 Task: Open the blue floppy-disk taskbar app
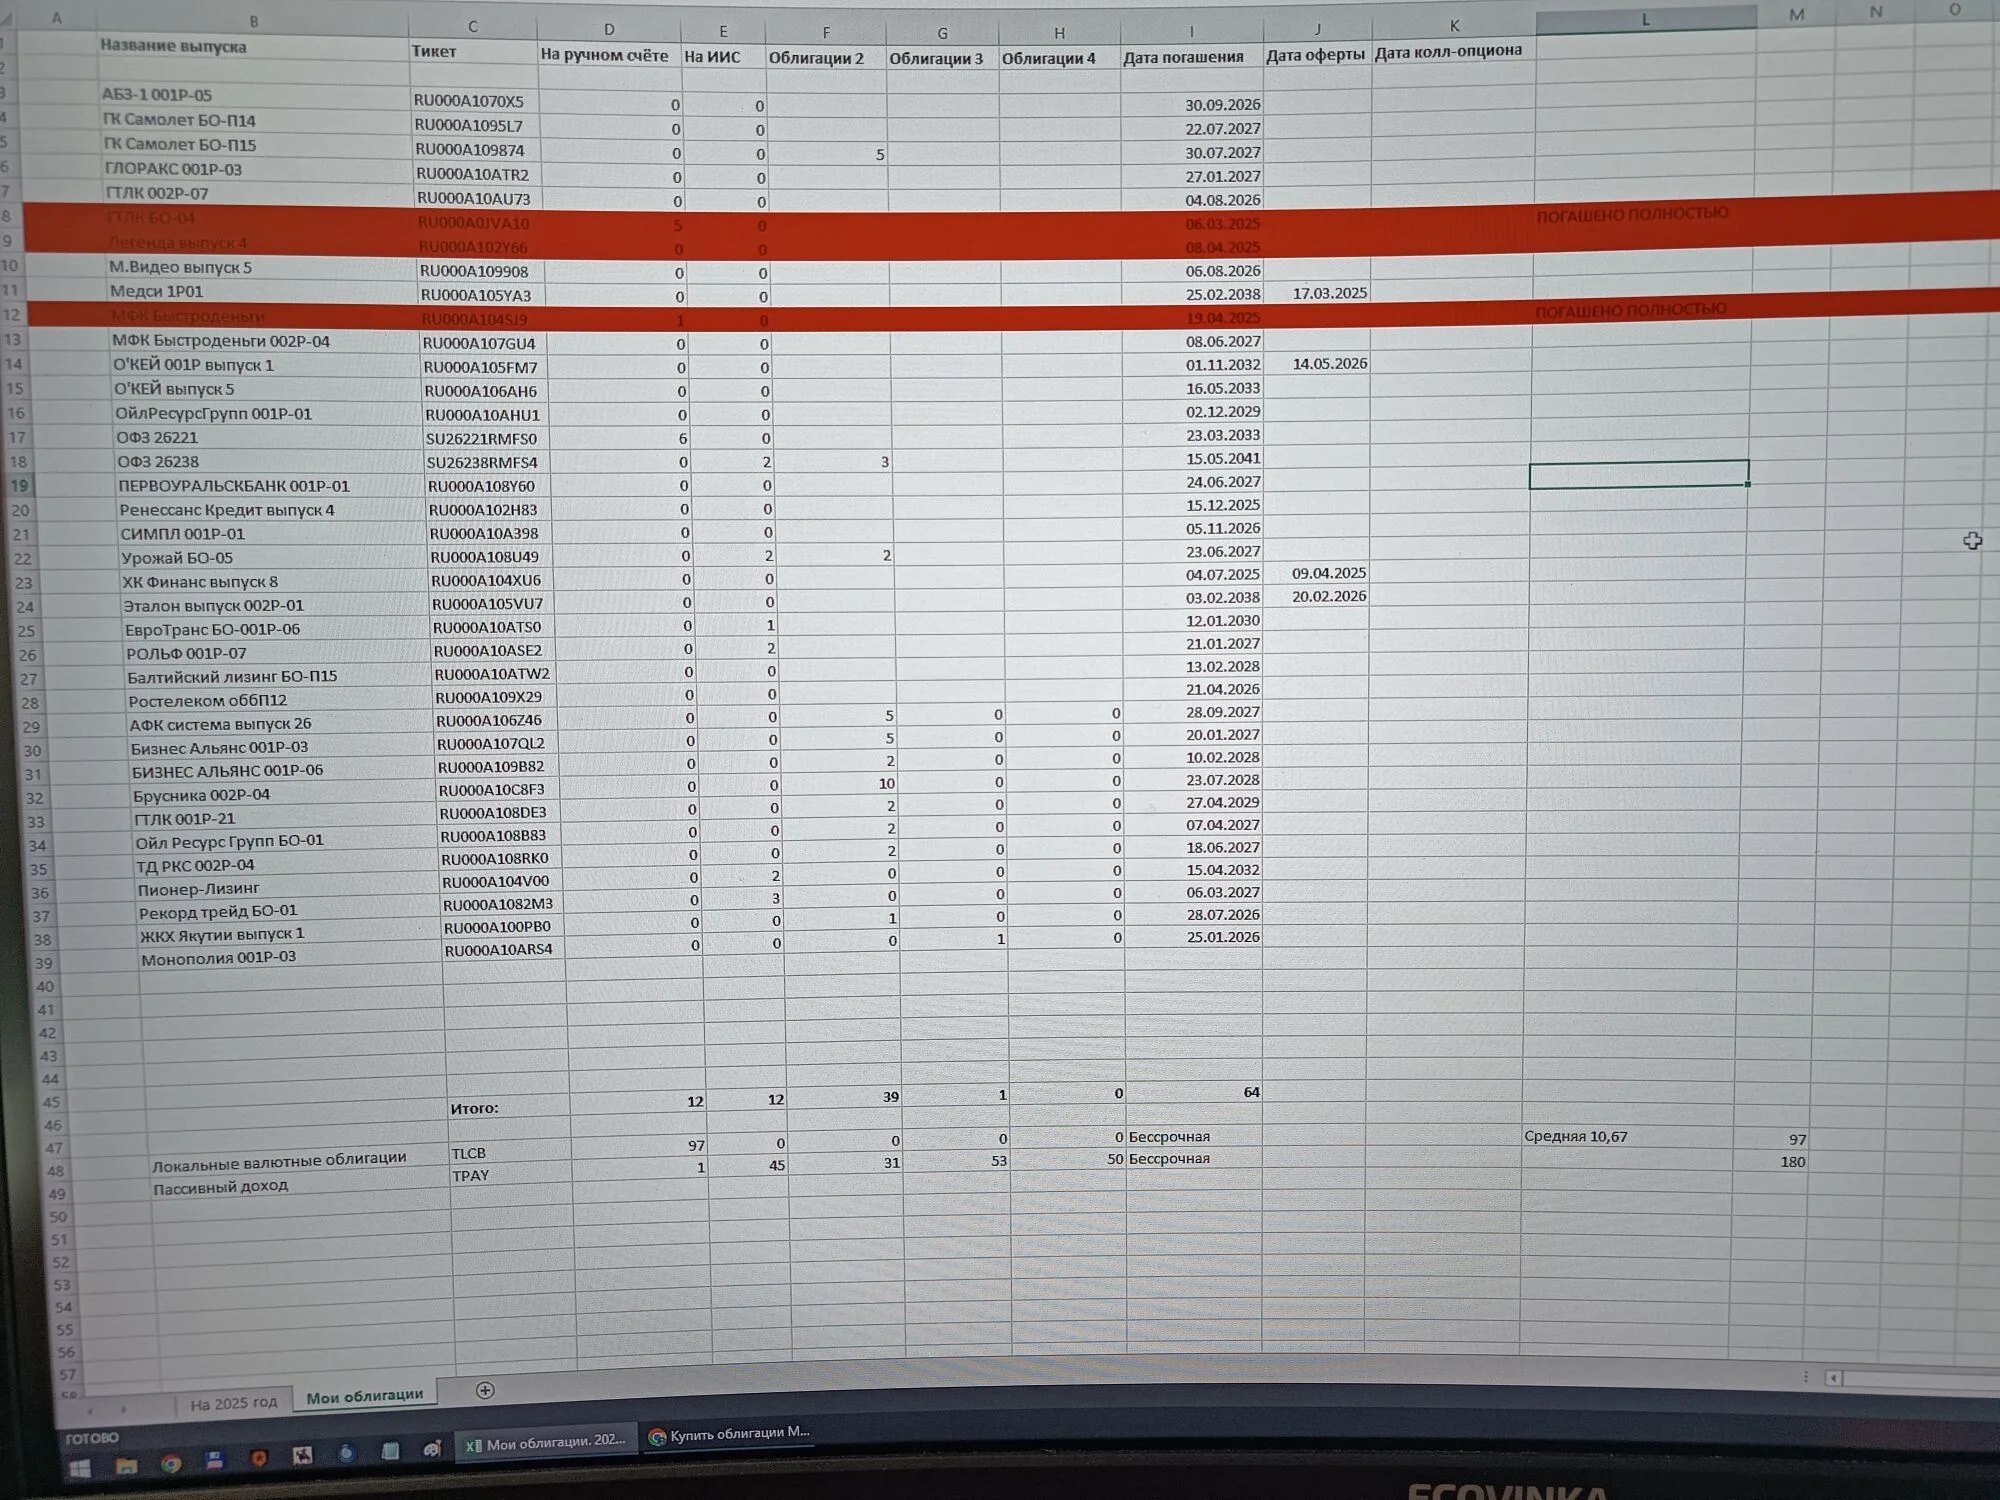pyautogui.click(x=215, y=1461)
